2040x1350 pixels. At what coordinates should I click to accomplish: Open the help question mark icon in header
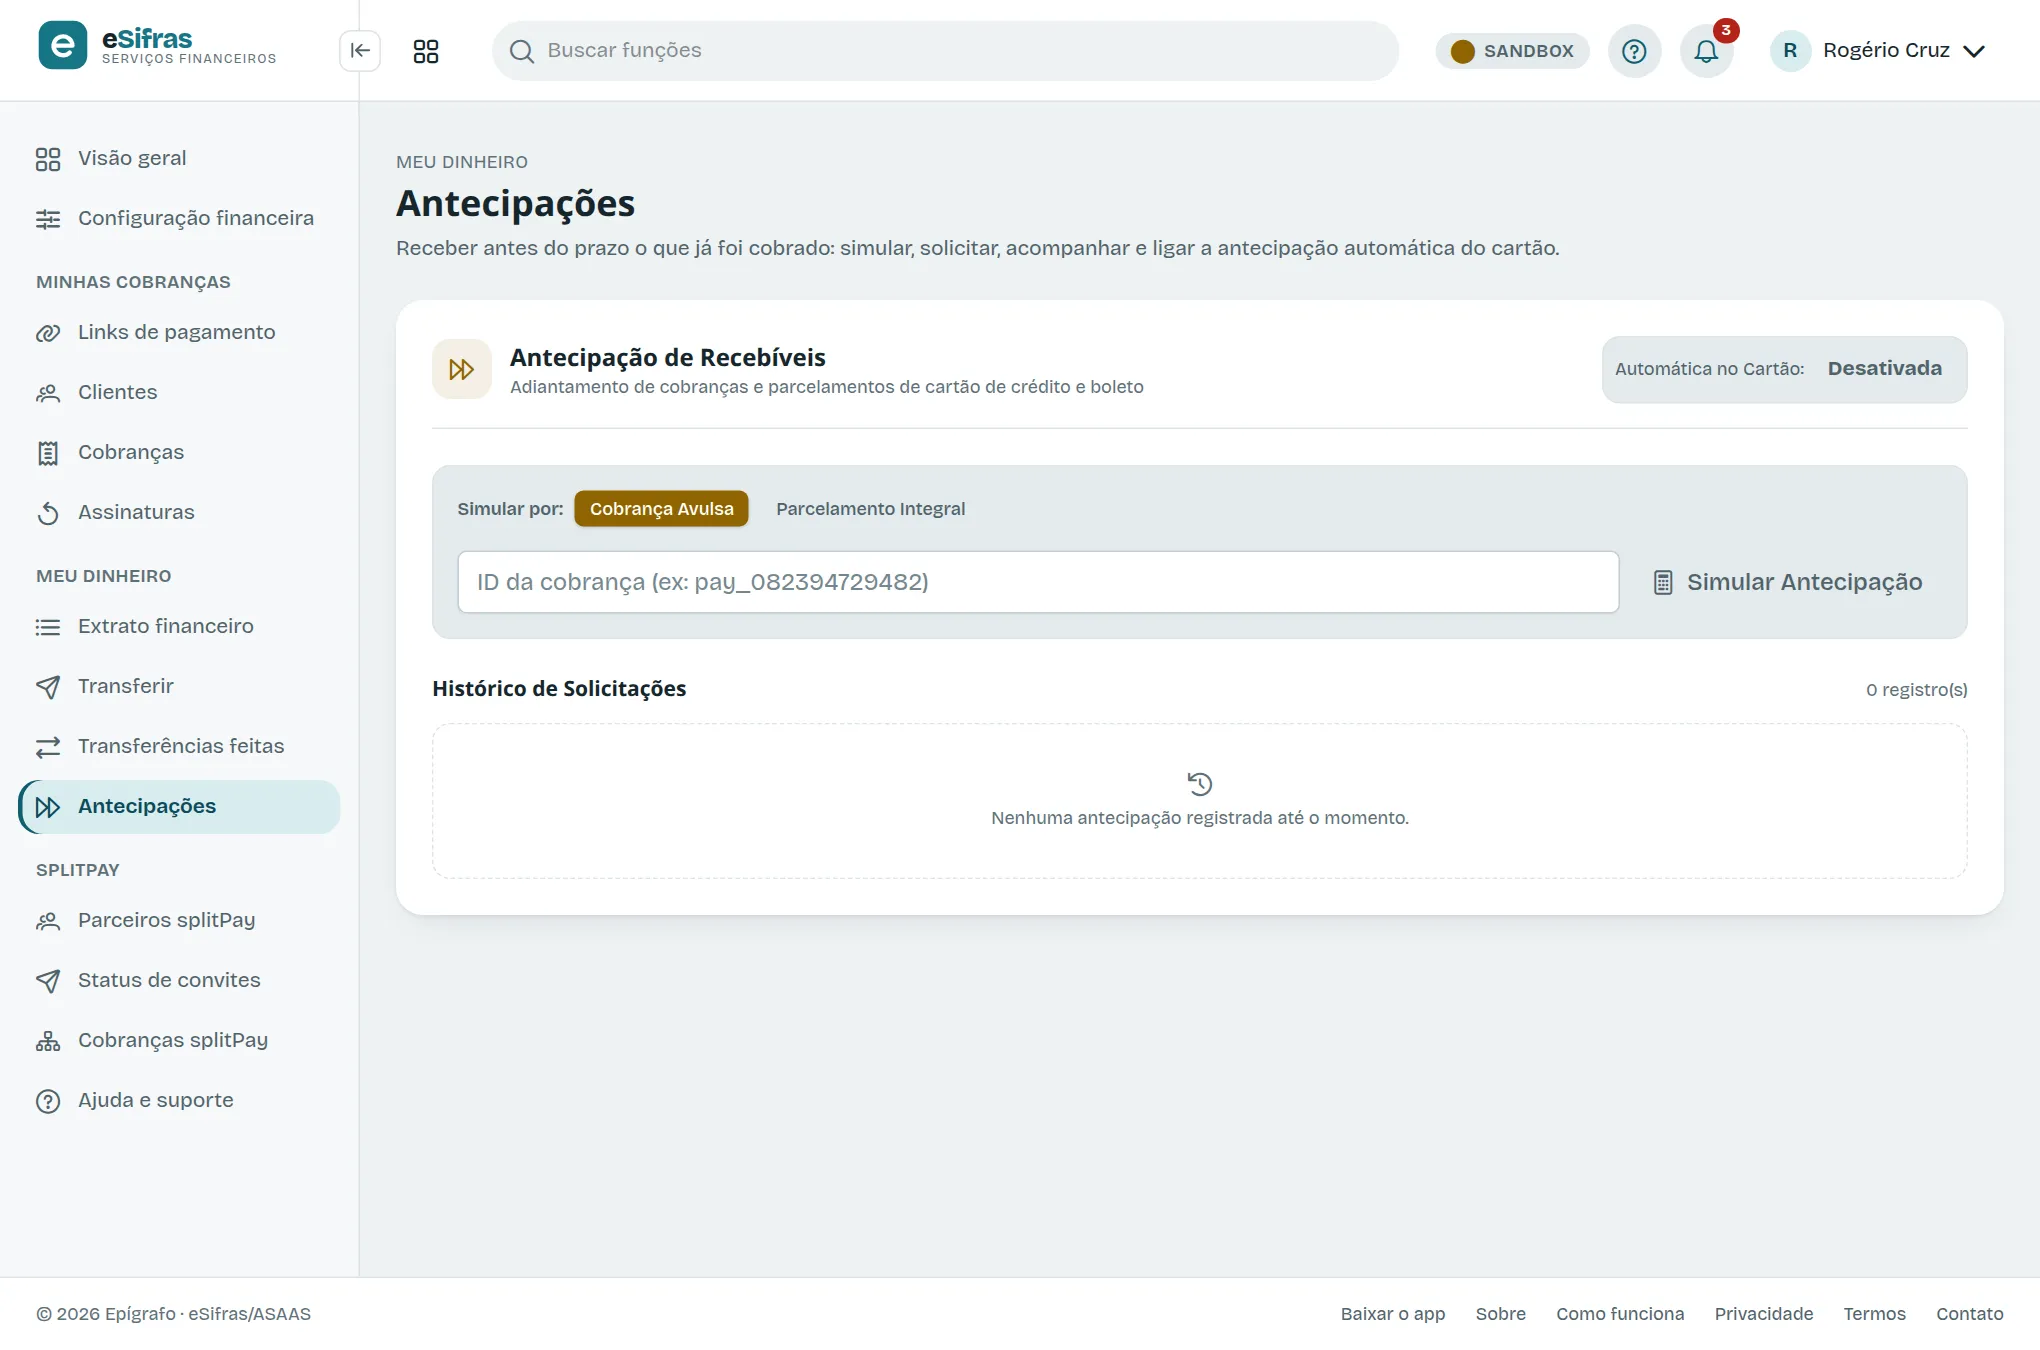1634,51
